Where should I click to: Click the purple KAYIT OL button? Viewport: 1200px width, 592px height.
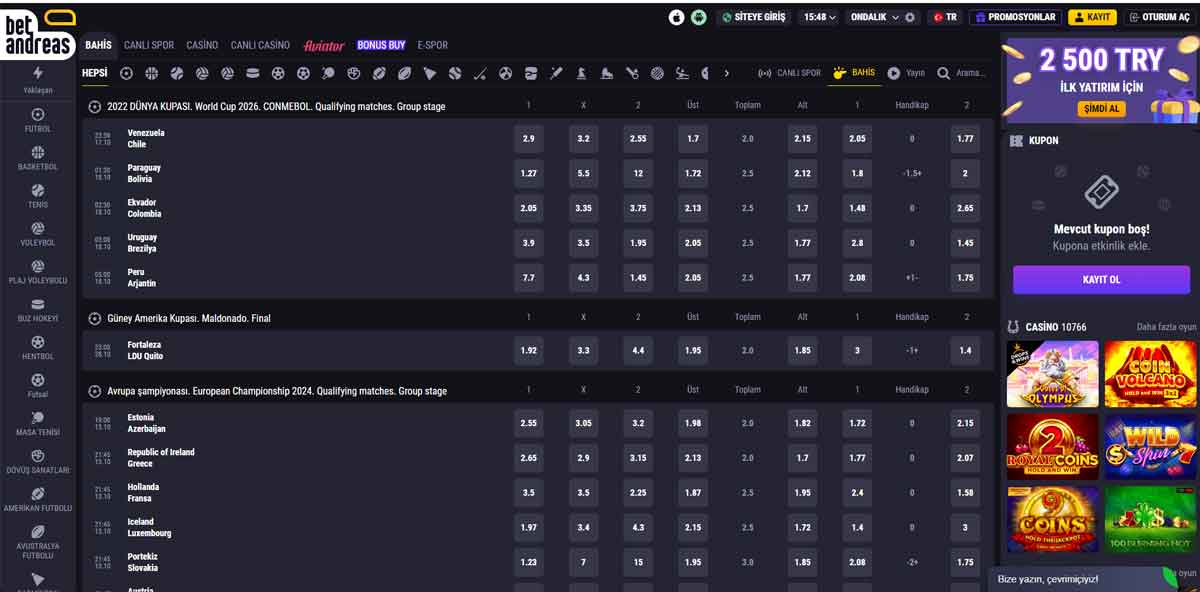click(1101, 280)
